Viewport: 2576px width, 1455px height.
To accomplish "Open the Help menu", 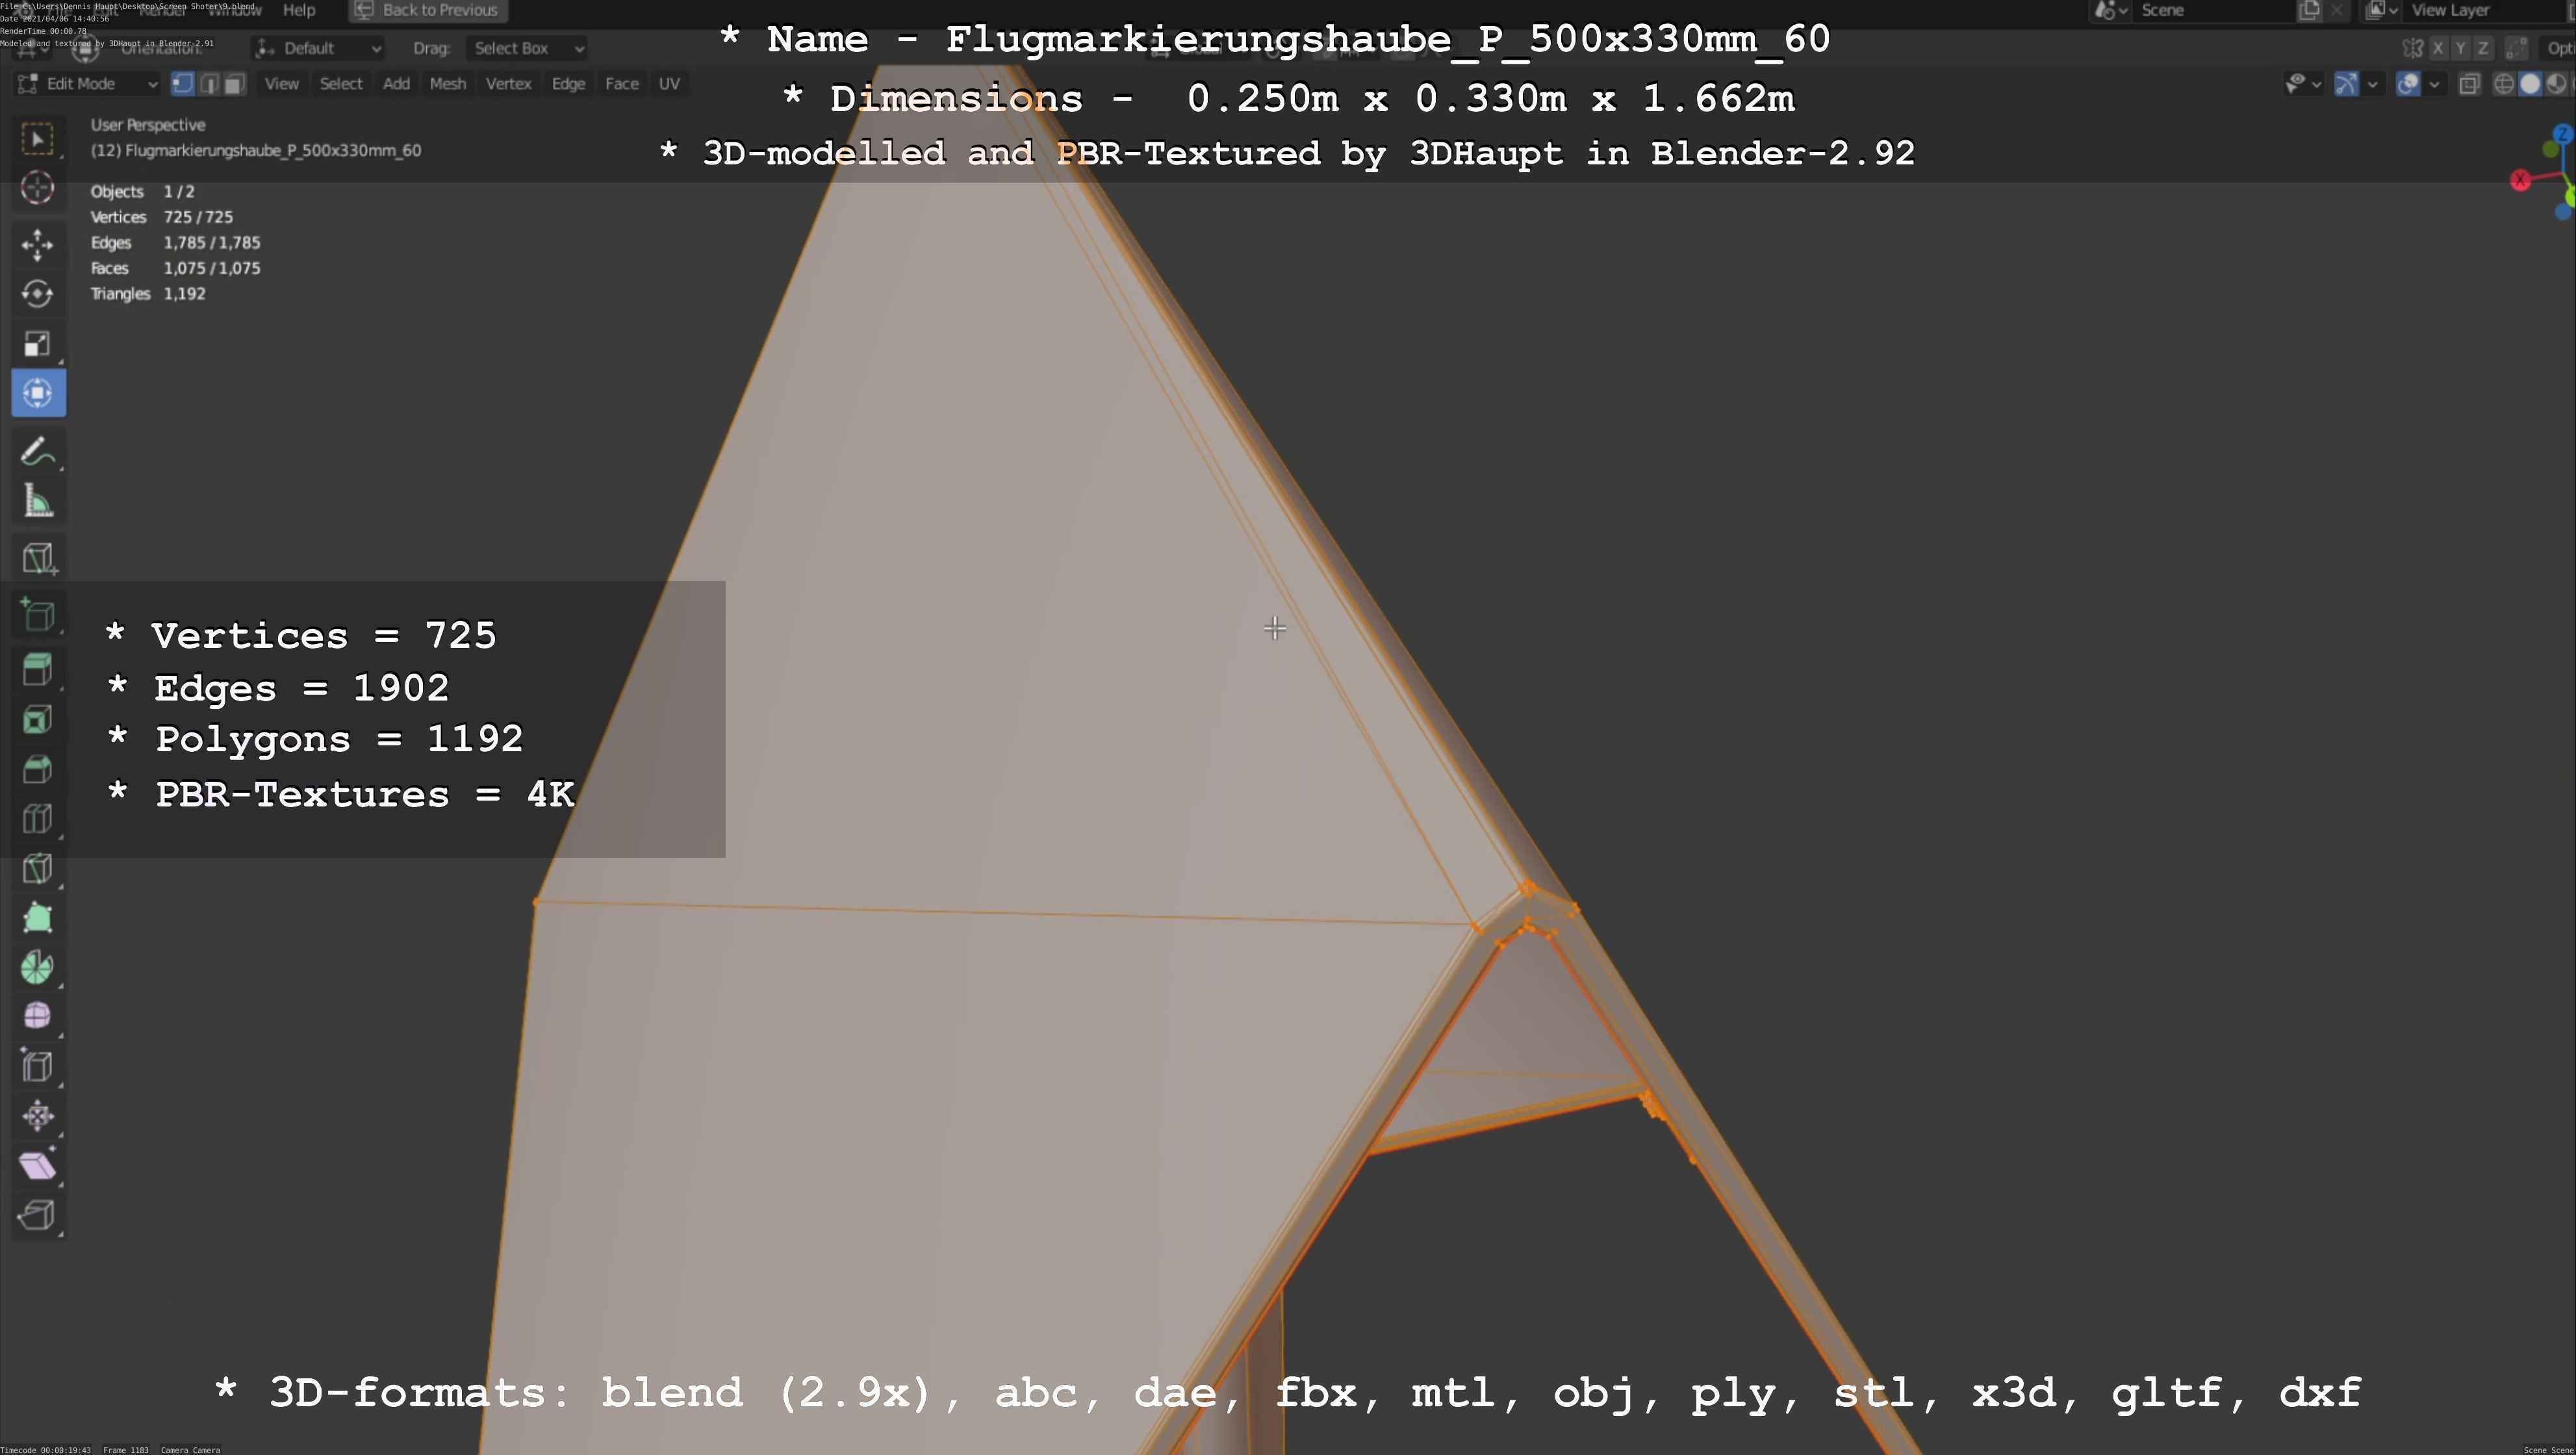I will [299, 10].
